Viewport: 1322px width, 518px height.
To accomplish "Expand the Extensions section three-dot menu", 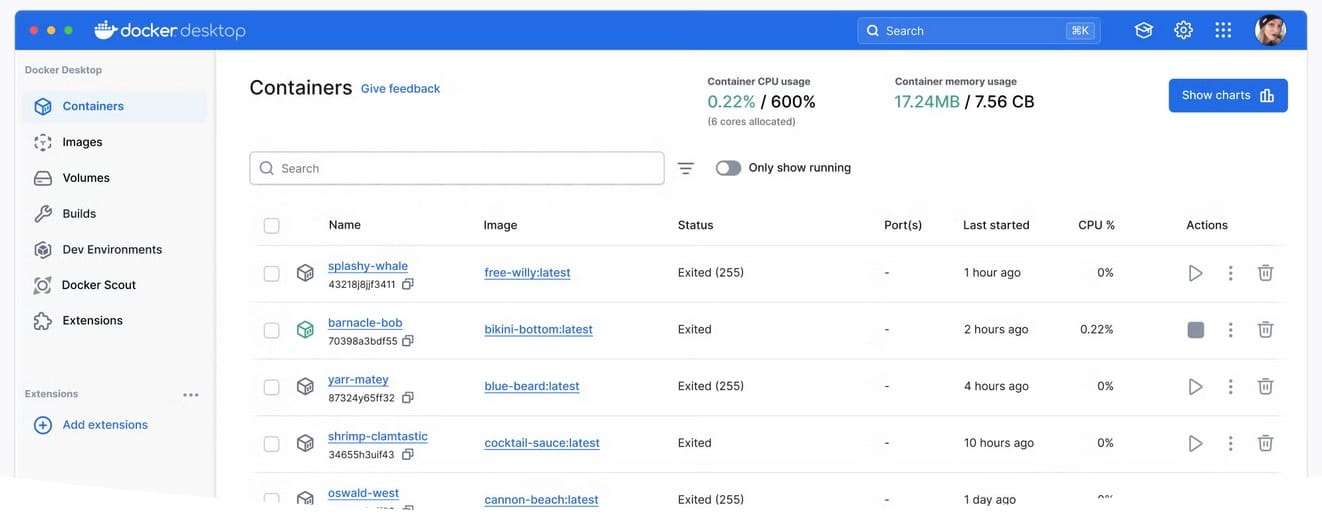I will click(191, 395).
